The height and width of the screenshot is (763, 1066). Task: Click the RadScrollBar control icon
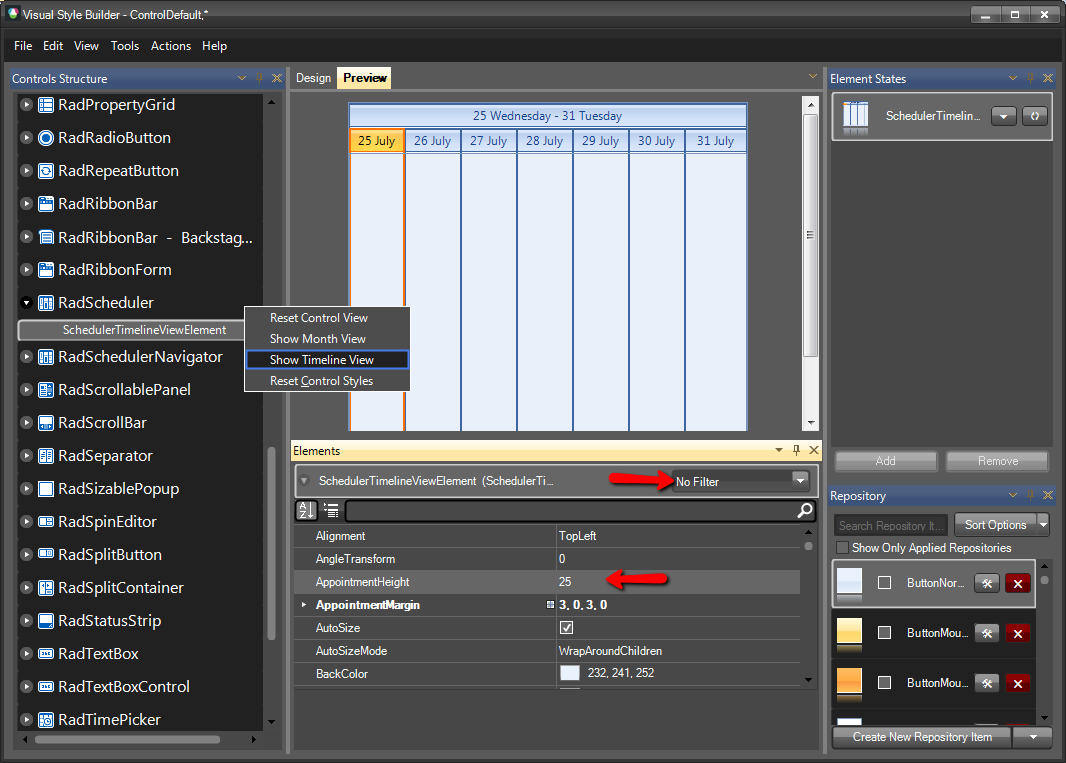tap(46, 423)
